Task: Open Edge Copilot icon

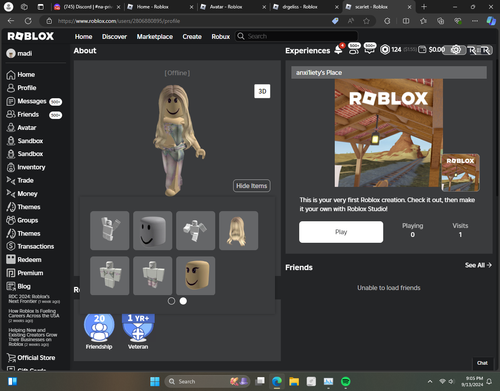Action: (x=491, y=21)
